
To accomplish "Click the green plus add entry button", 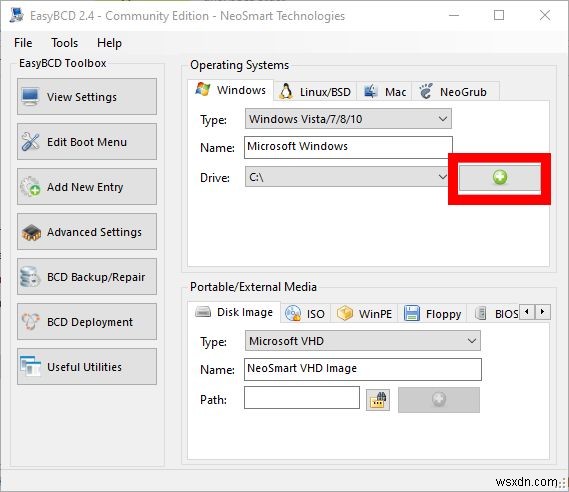I will click(x=500, y=177).
